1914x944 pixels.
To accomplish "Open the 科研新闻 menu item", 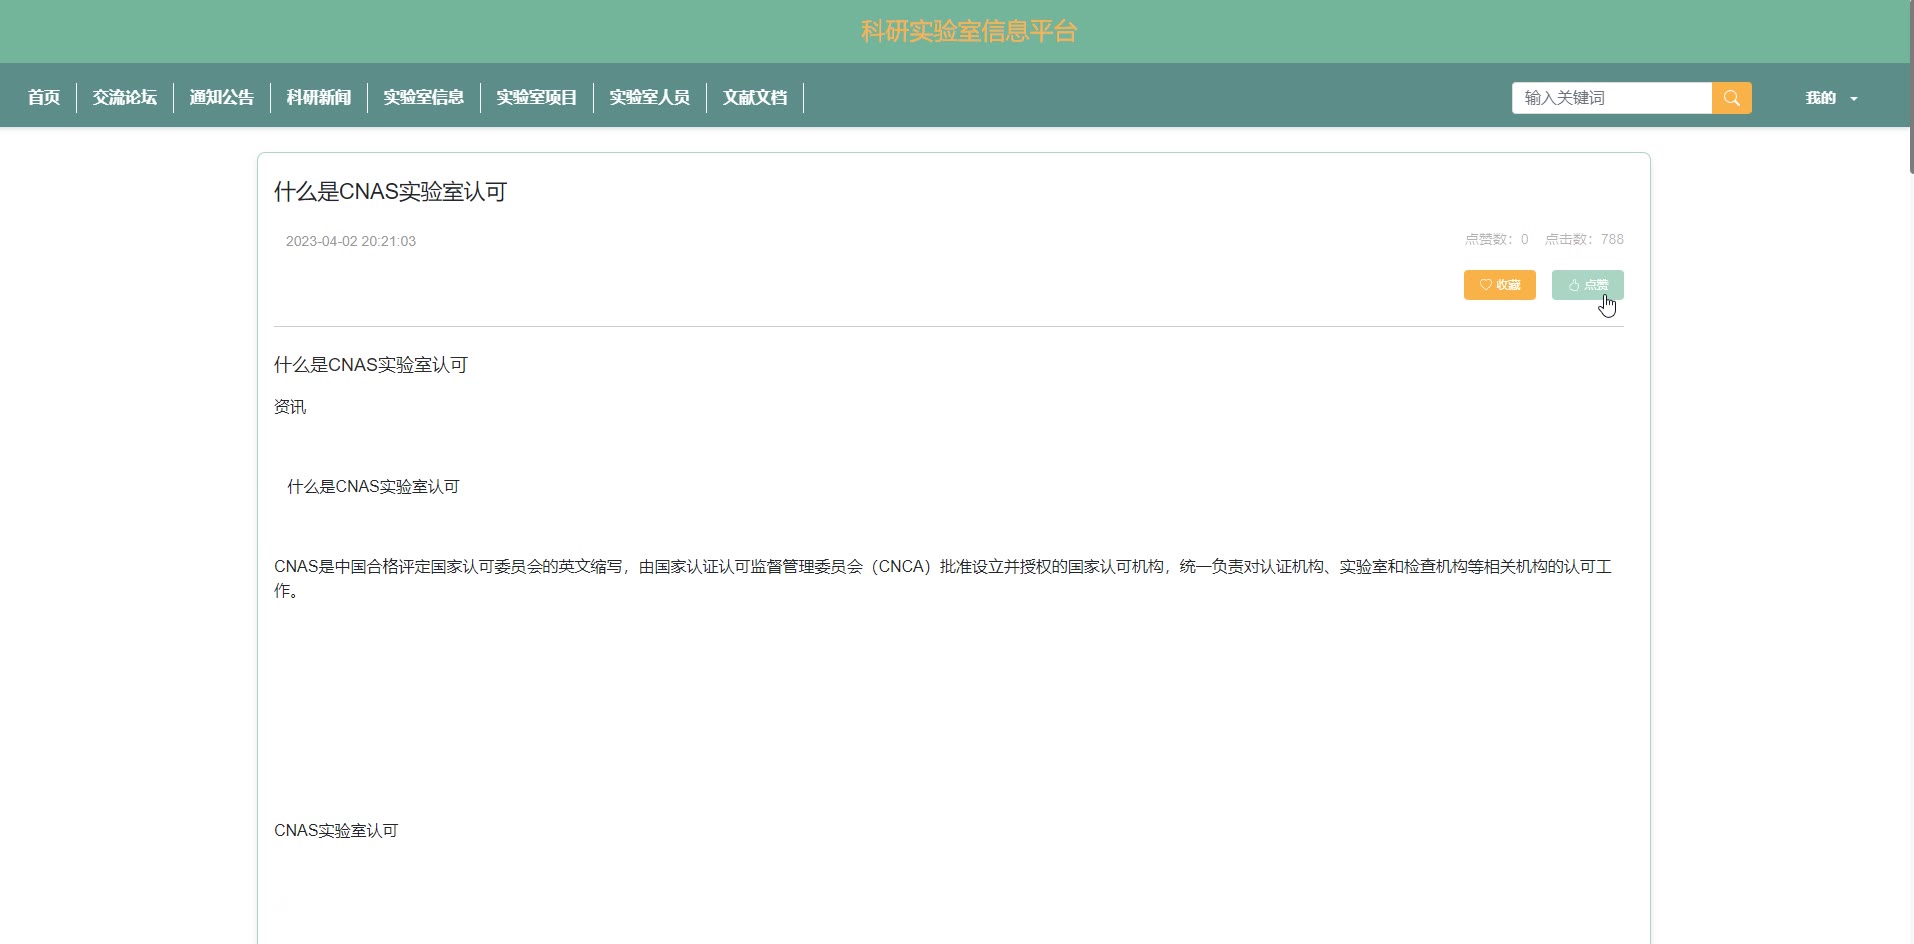I will [x=319, y=97].
